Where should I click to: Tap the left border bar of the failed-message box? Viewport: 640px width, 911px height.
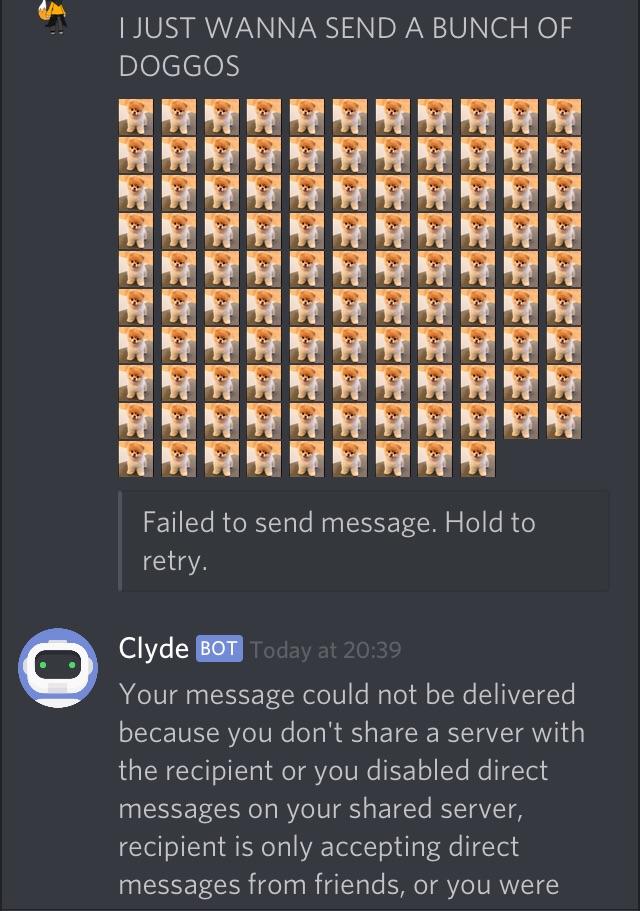(x=120, y=541)
